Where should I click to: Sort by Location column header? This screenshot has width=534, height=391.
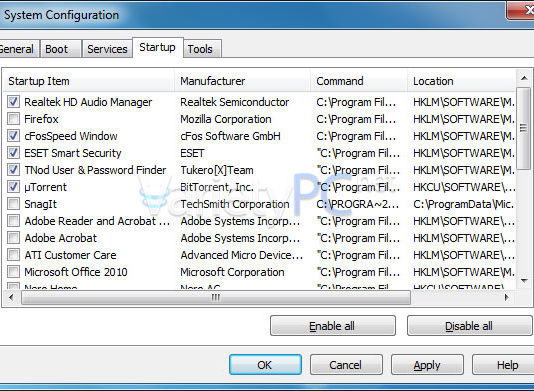coord(461,81)
